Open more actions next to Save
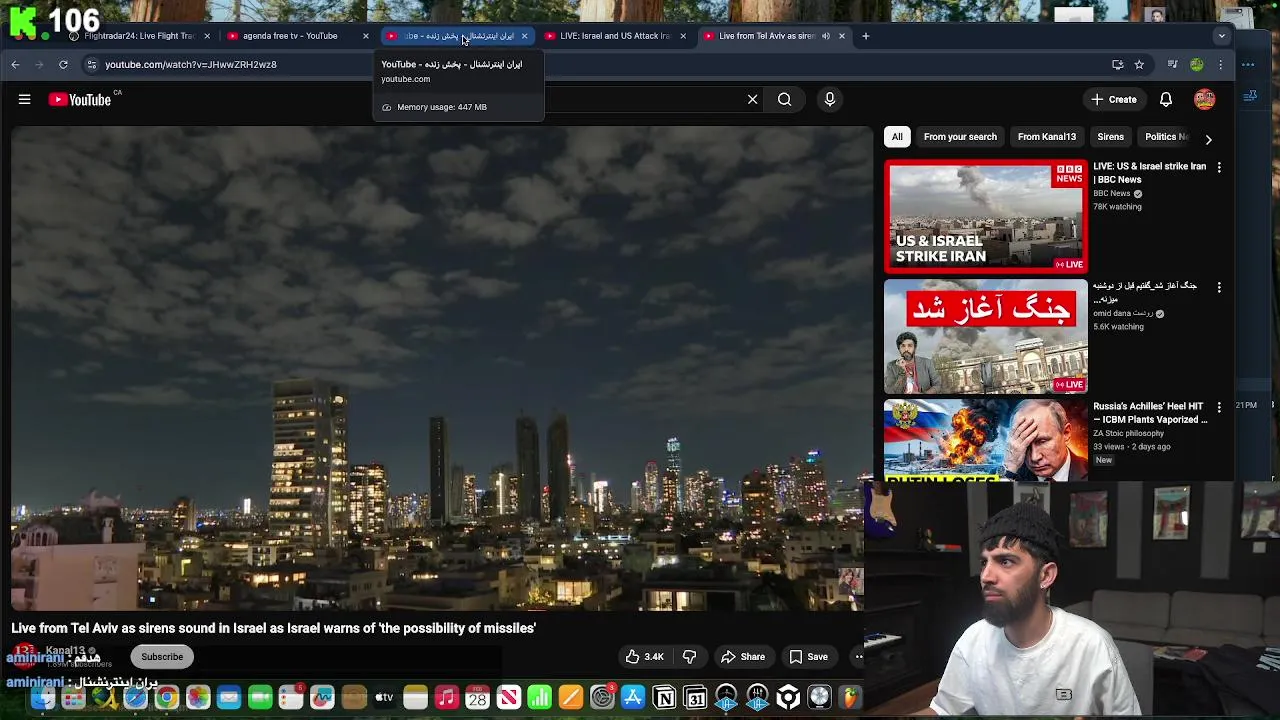This screenshot has height=720, width=1280. click(x=857, y=657)
